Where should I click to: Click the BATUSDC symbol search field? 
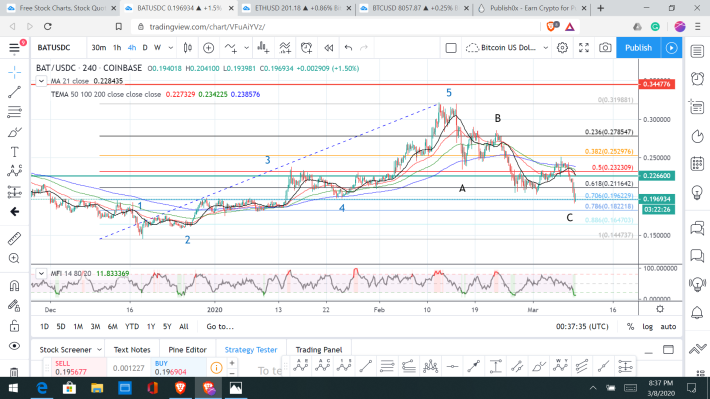coord(54,48)
